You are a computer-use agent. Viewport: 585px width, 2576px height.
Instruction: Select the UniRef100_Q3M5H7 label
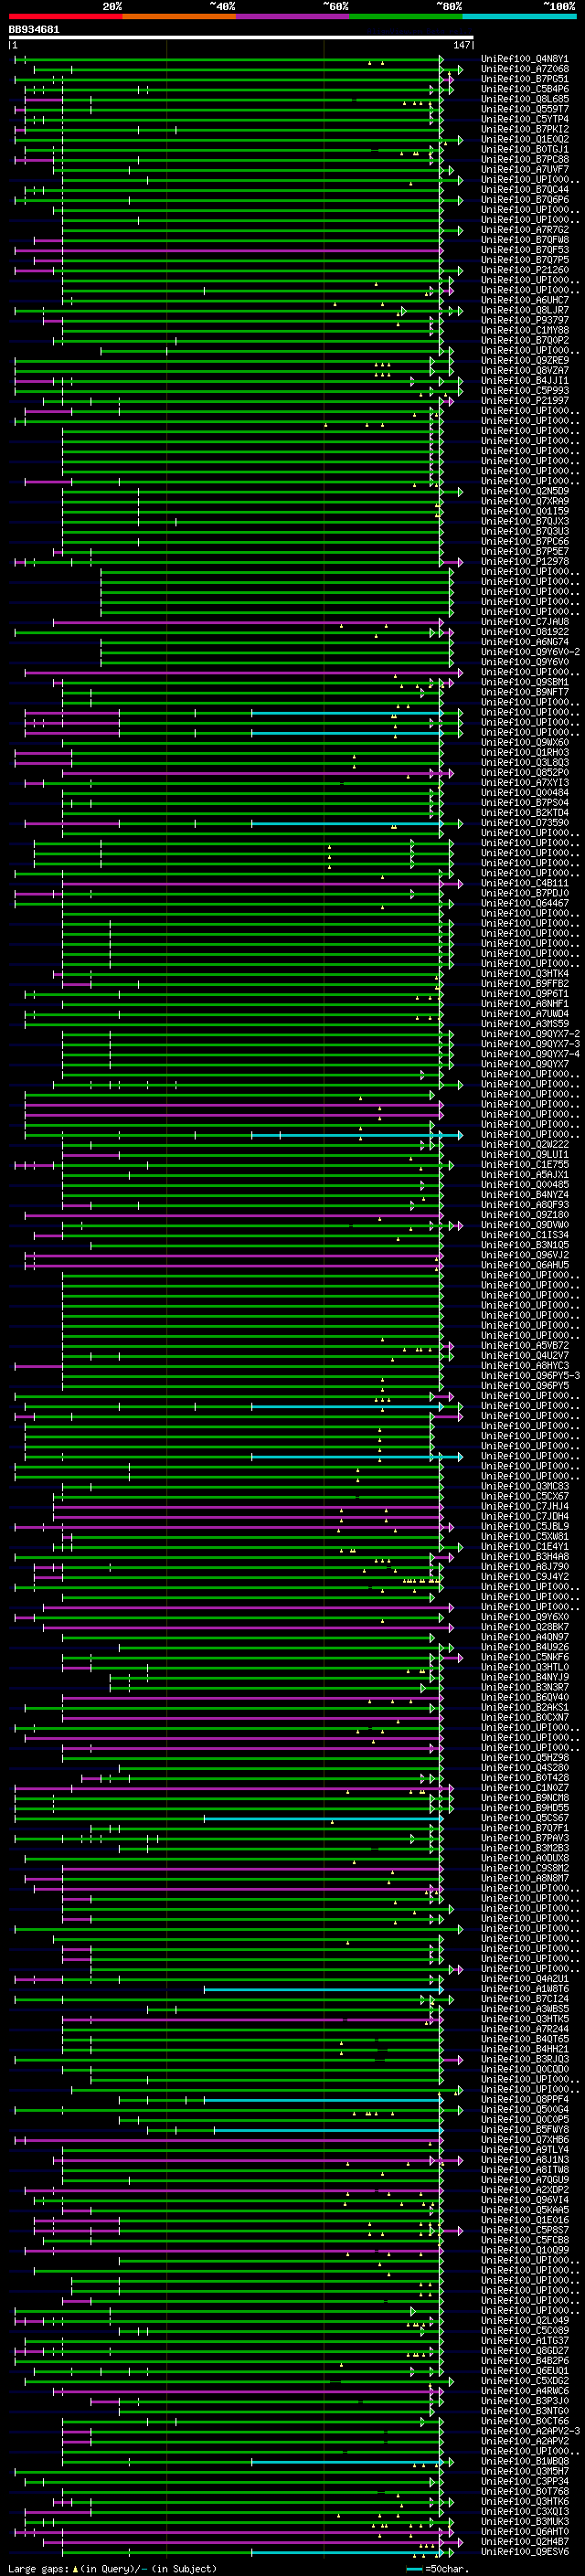(x=524, y=2471)
